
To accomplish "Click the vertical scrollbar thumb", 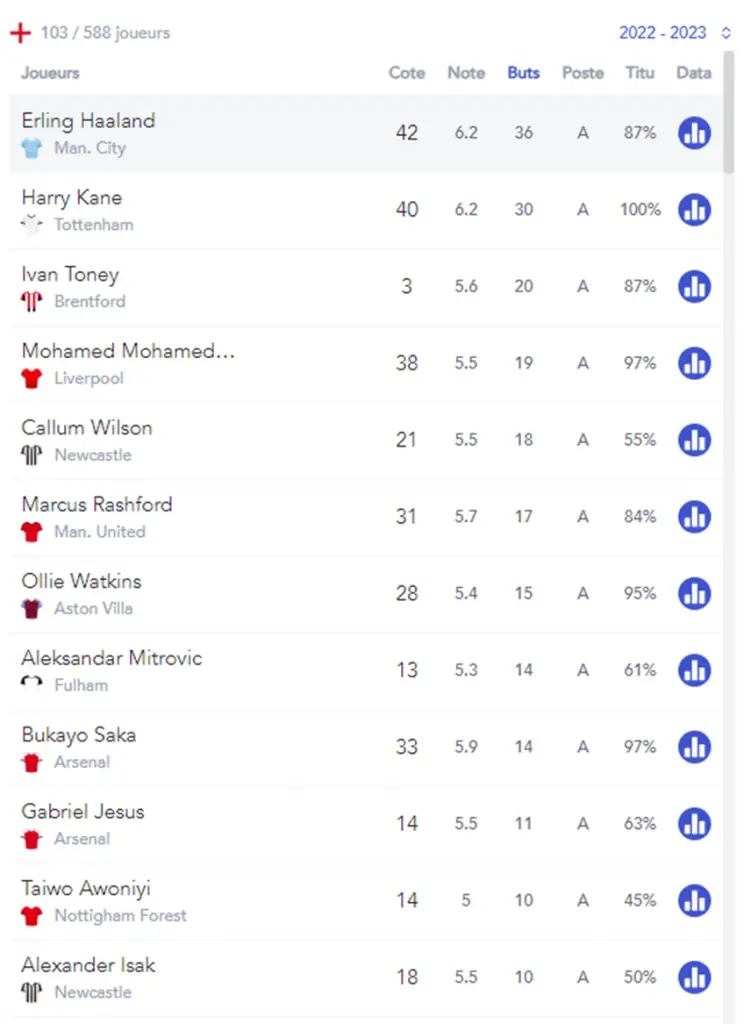I will tap(728, 112).
